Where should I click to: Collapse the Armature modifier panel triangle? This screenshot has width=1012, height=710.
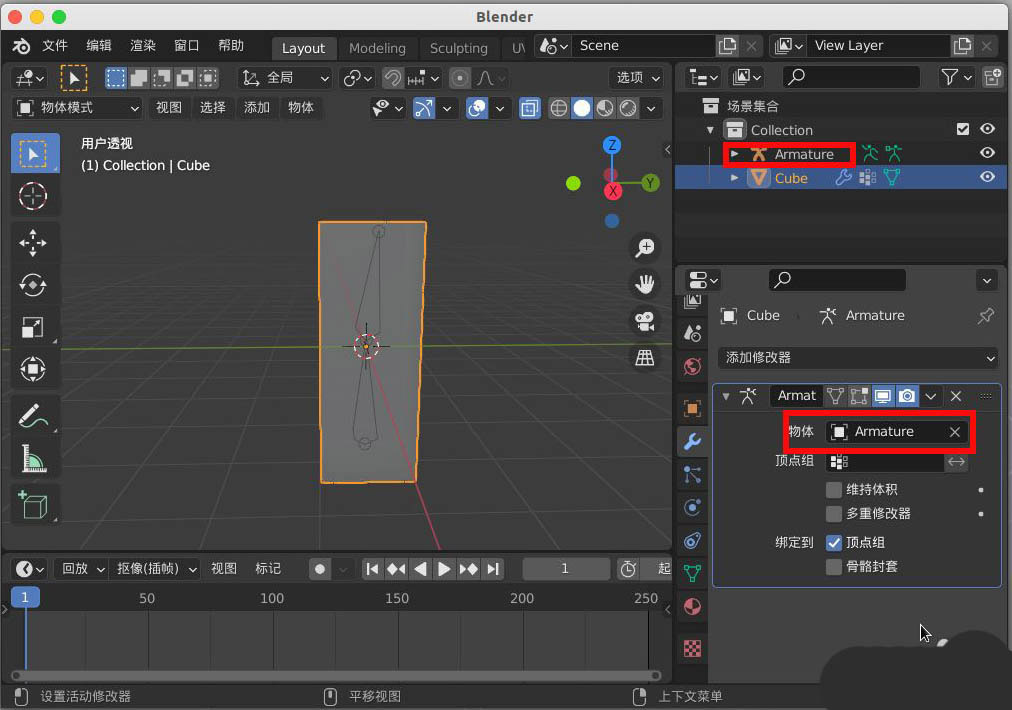[726, 396]
